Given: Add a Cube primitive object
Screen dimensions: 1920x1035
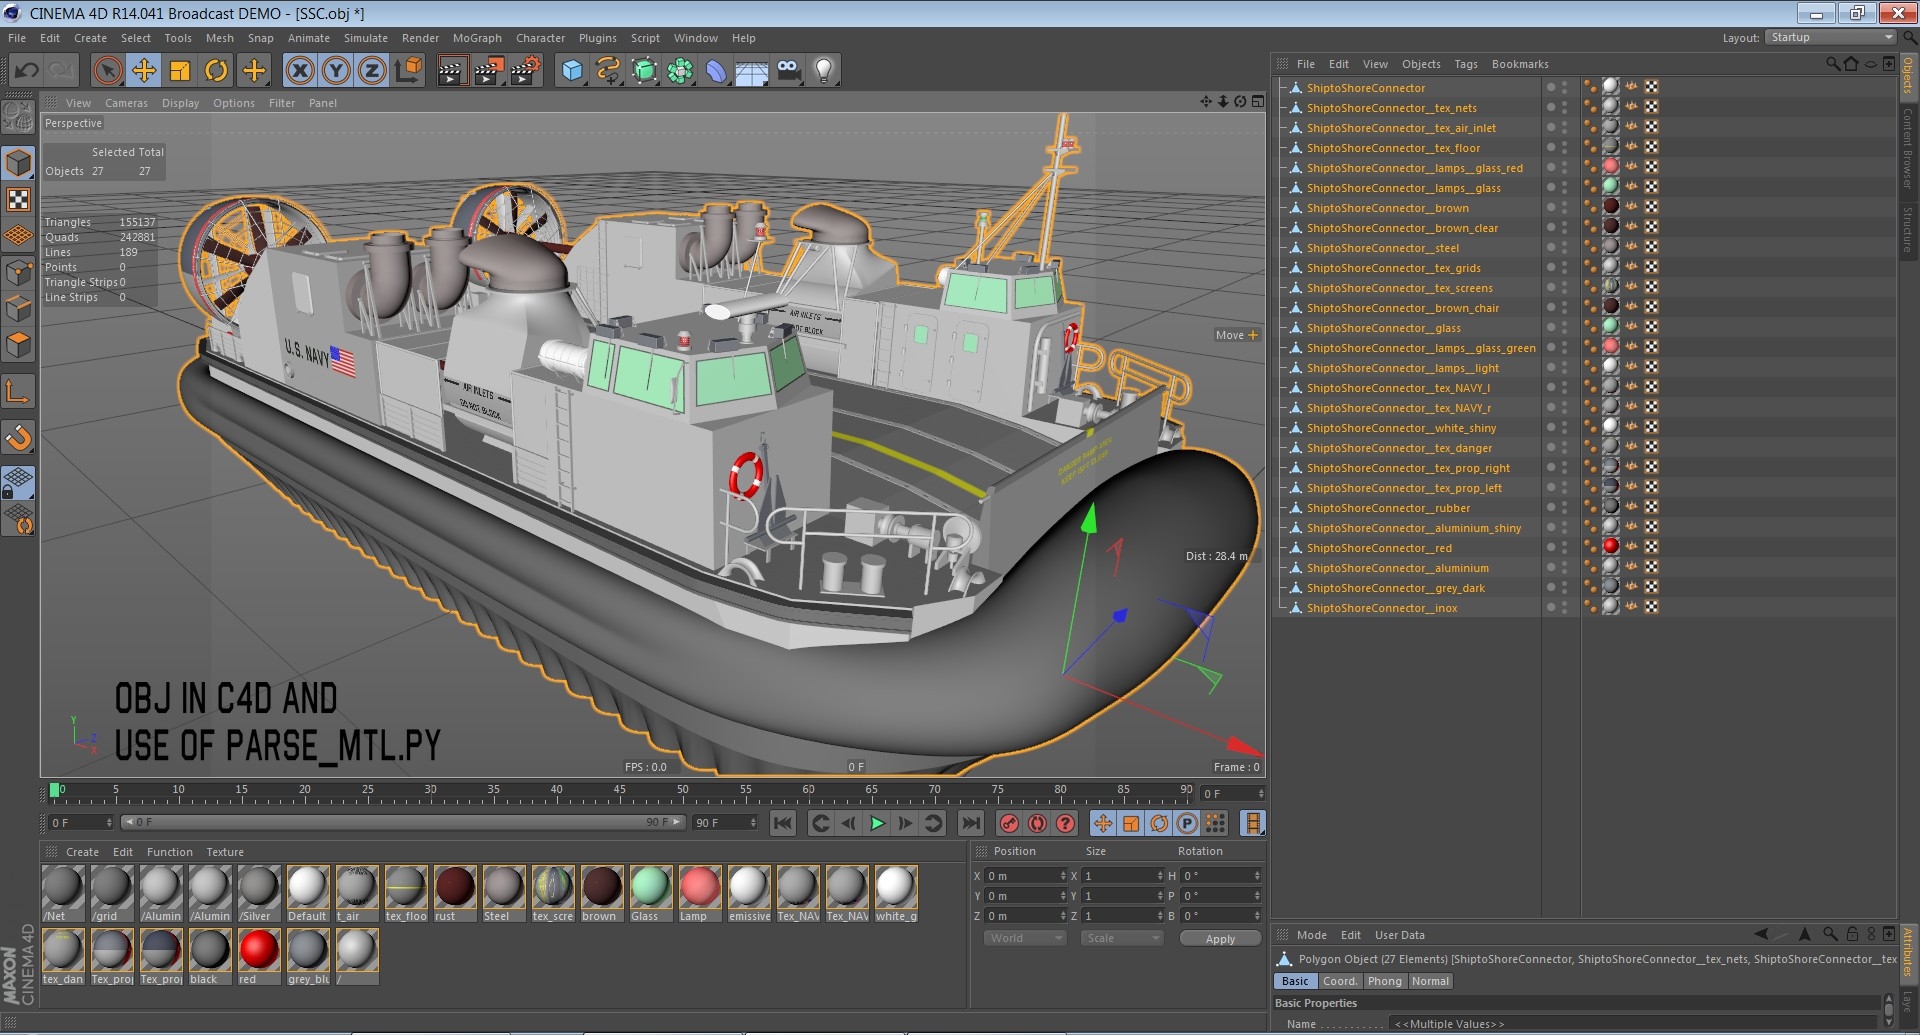Looking at the screenshot, I should click(572, 70).
